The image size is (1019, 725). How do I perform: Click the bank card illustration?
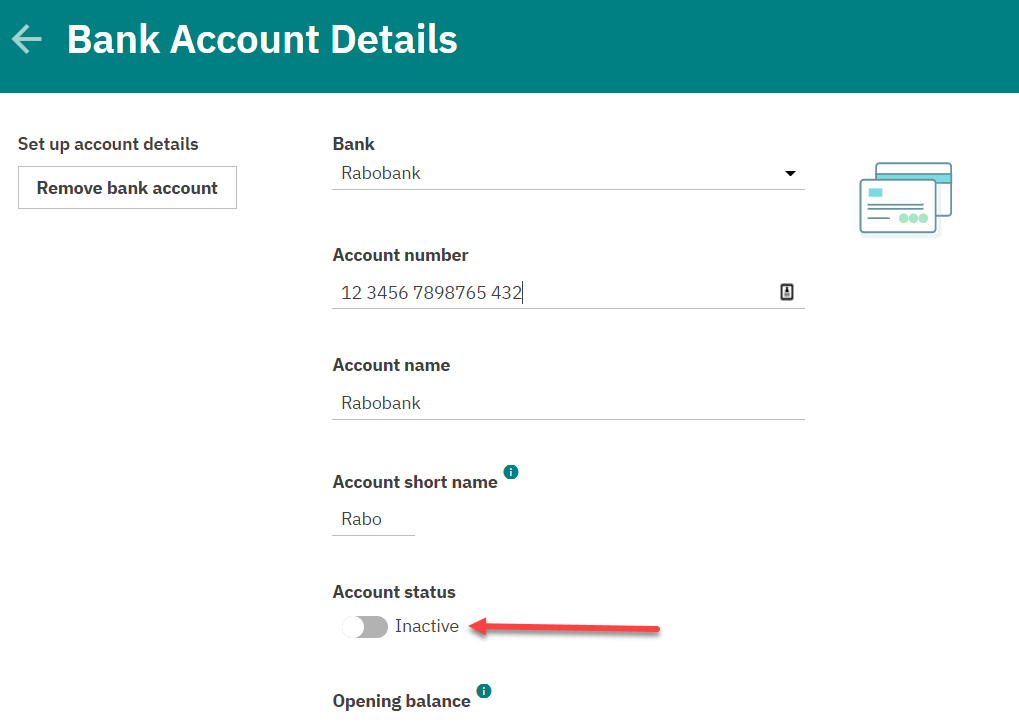click(905, 199)
